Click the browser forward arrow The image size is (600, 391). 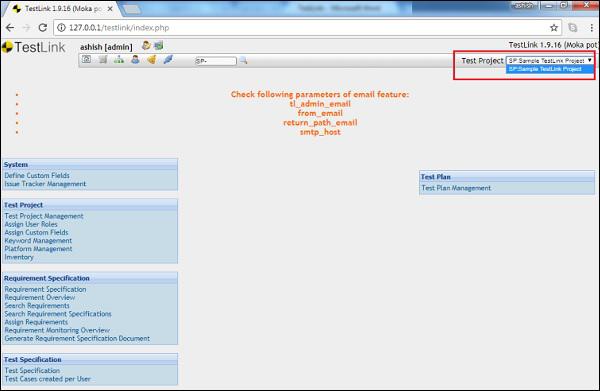26,28
